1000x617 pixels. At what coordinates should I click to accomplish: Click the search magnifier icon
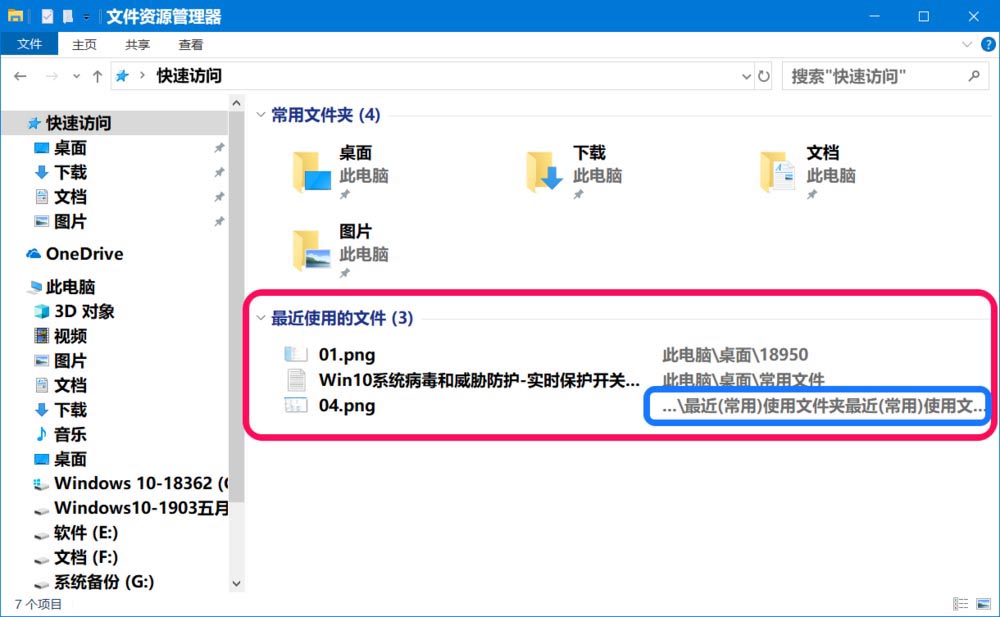coord(974,77)
